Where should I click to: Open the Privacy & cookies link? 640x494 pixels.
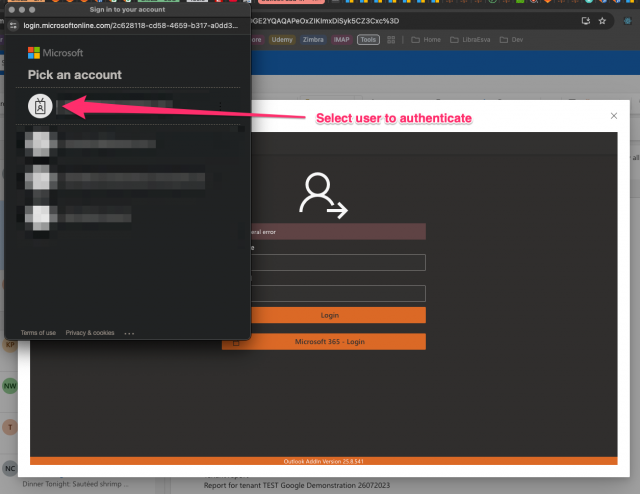(90, 332)
